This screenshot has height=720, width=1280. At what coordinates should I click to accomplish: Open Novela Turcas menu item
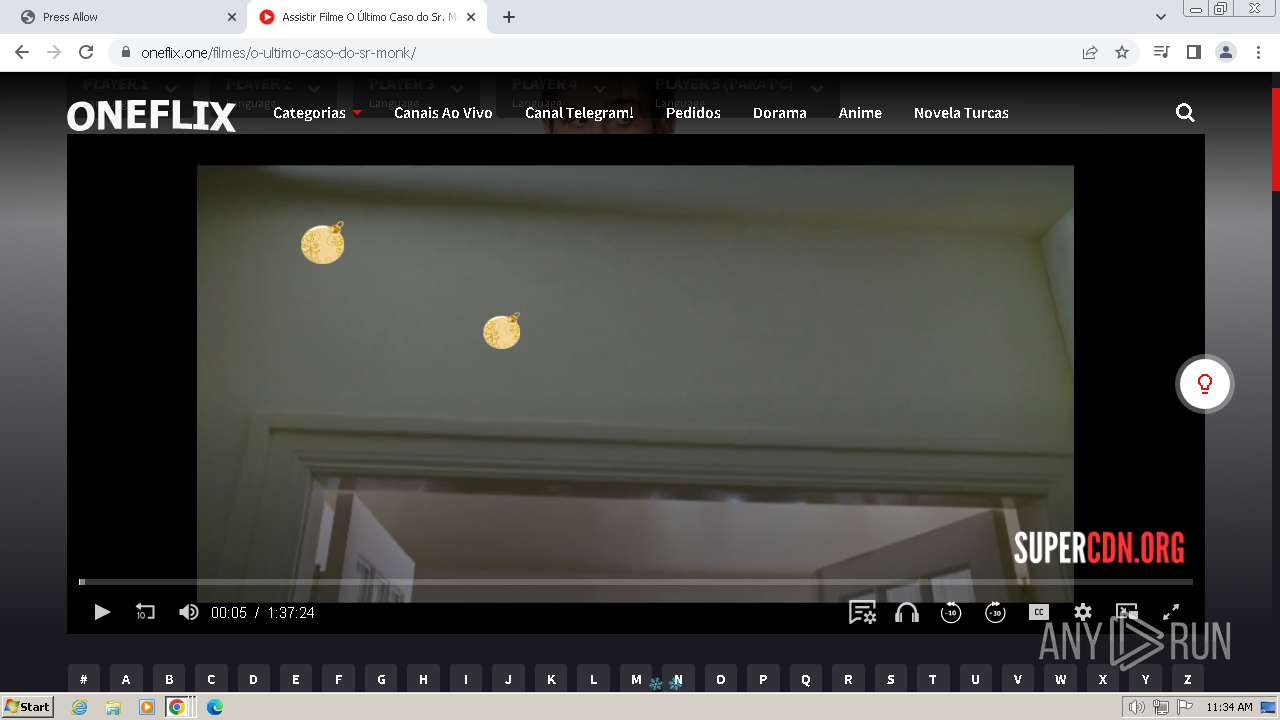[x=961, y=113]
